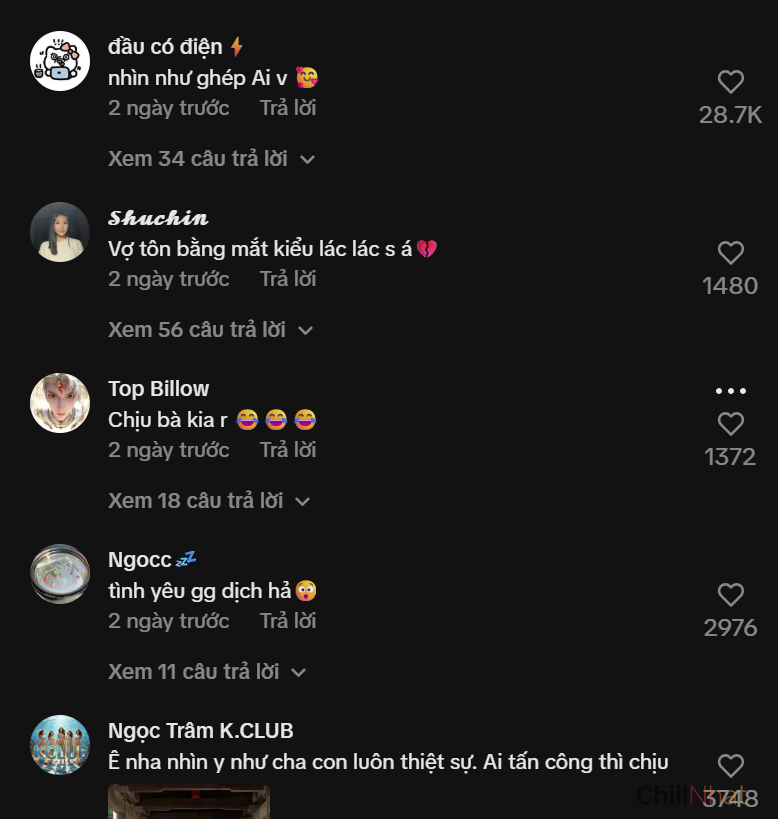Open Shuchin's profile picture
Screen dimensions: 778x819
[60, 232]
